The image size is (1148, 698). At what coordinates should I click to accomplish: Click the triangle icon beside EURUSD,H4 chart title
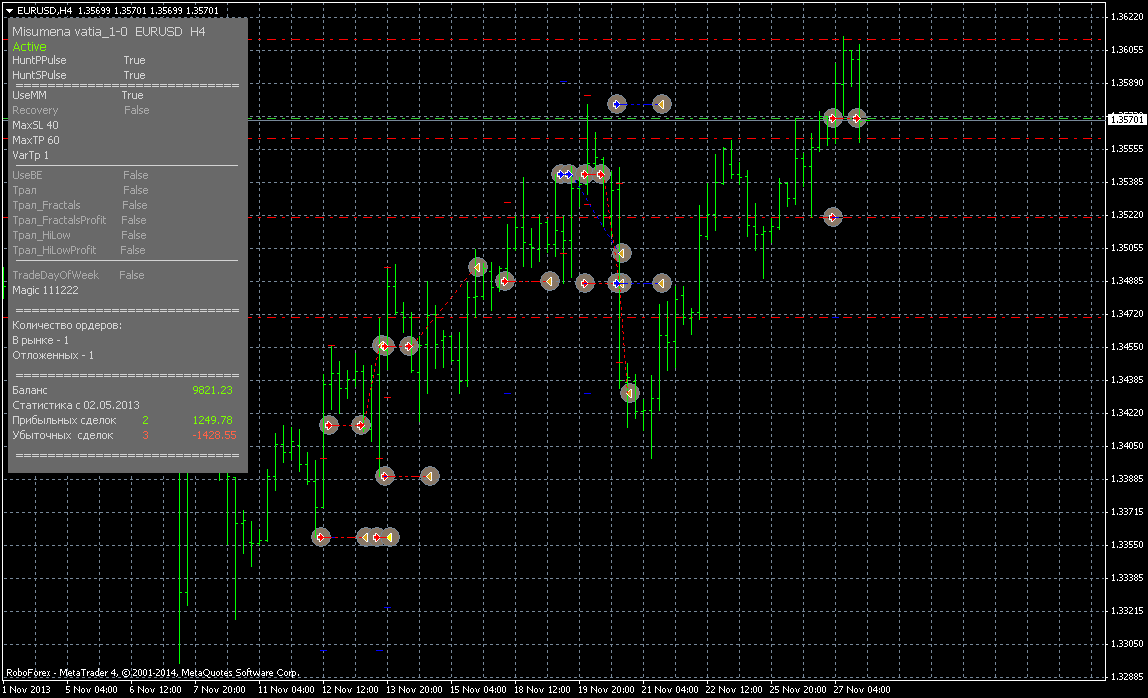coord(10,11)
